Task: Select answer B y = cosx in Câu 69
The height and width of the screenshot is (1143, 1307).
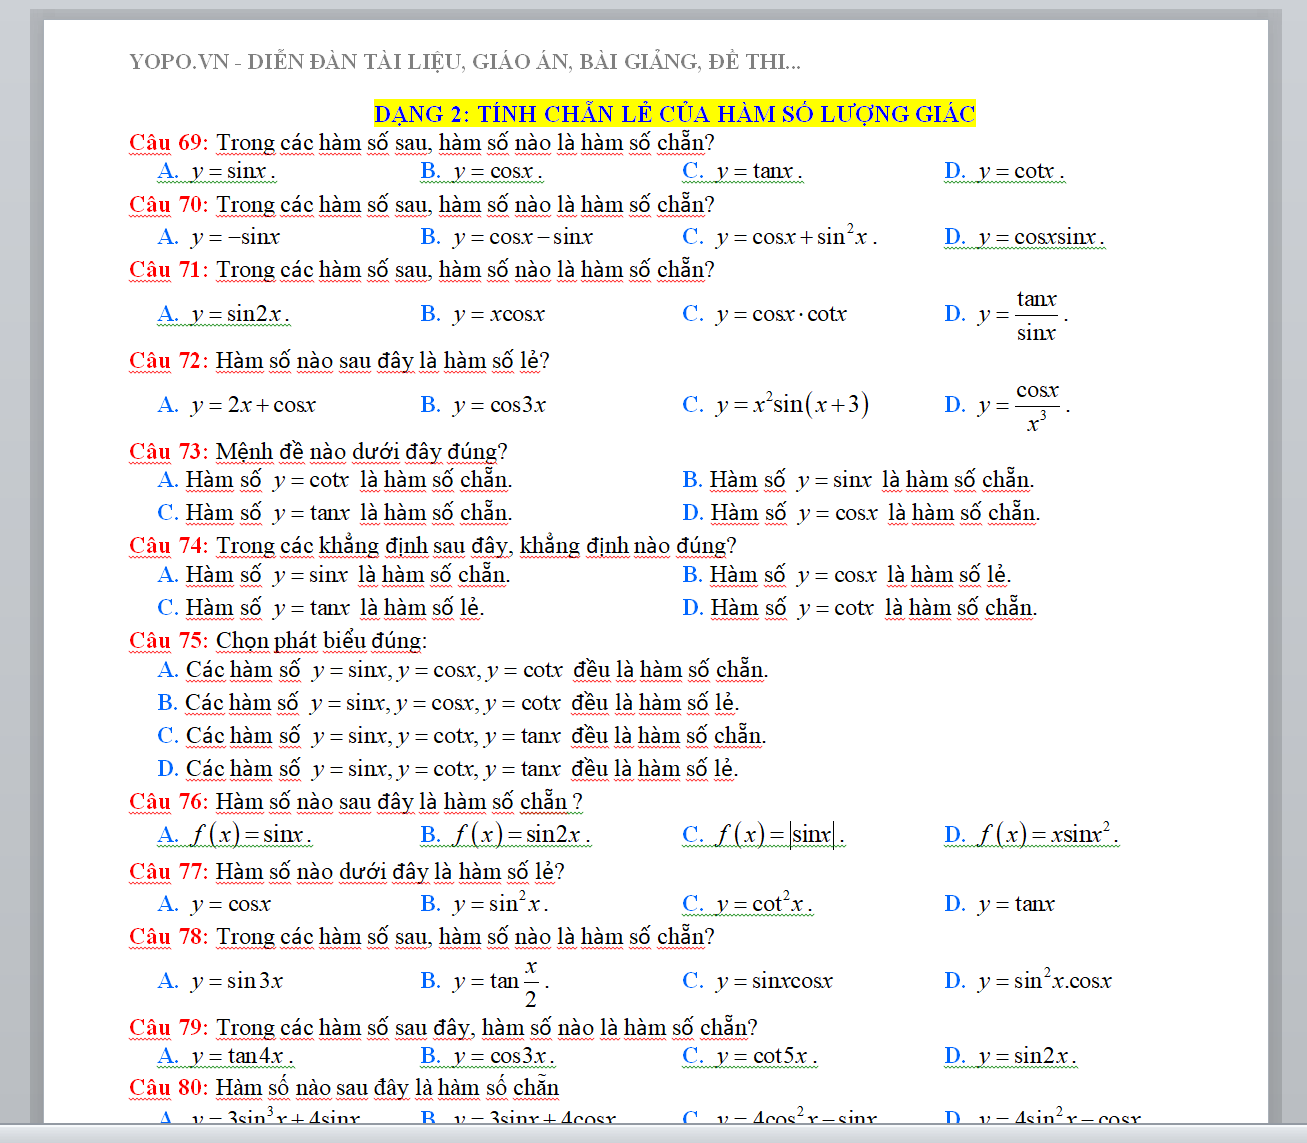Action: (482, 171)
